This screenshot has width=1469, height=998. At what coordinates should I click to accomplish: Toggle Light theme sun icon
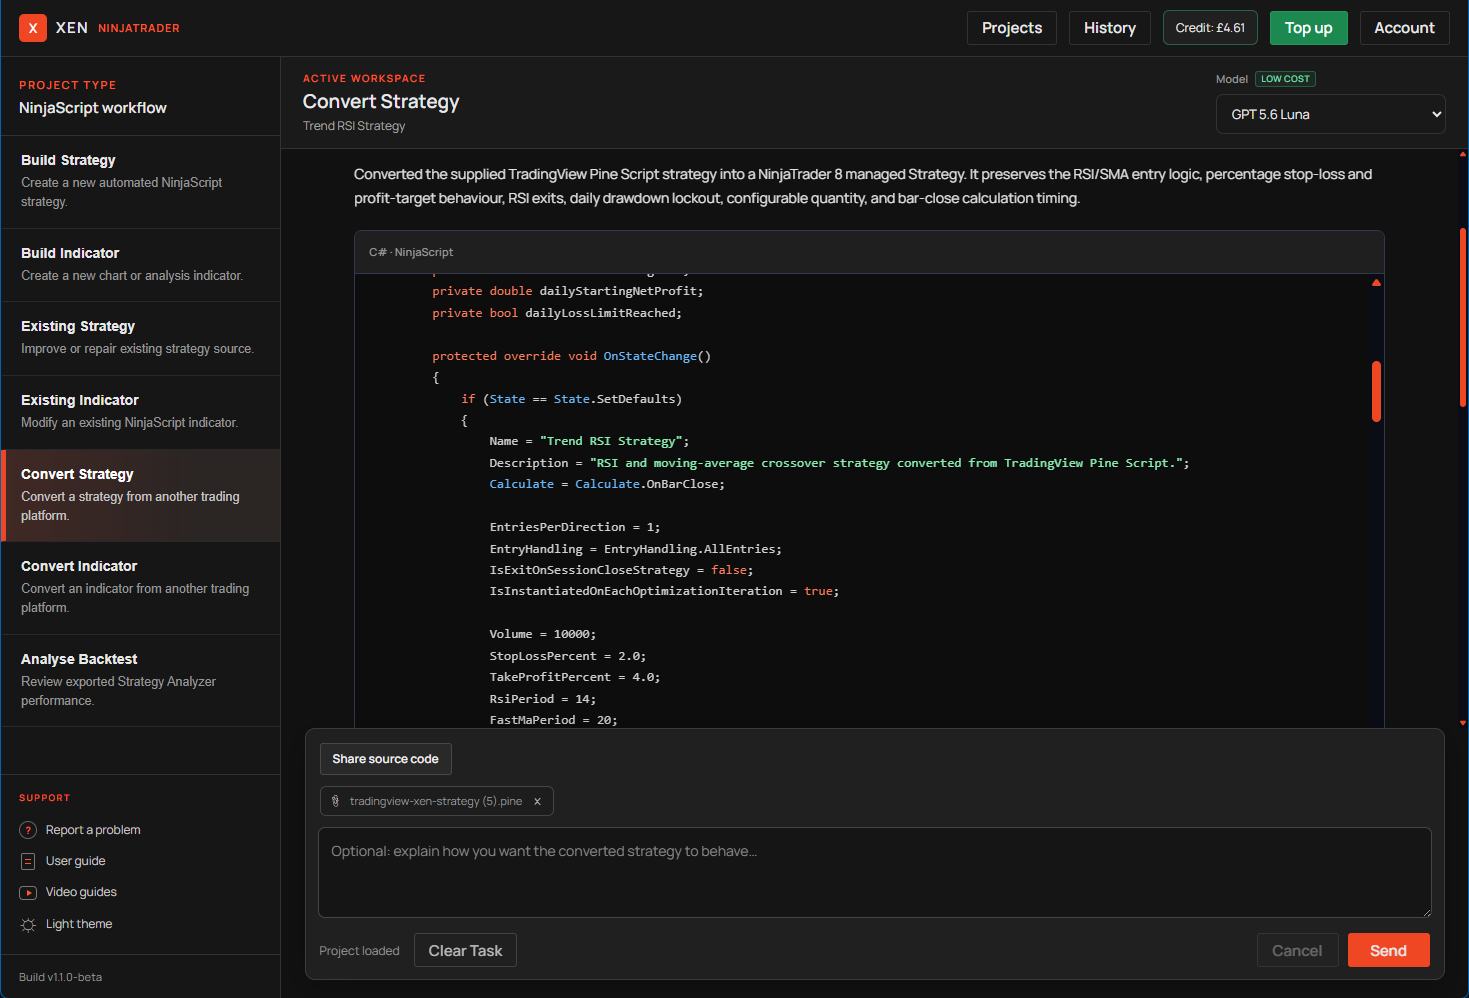point(28,924)
